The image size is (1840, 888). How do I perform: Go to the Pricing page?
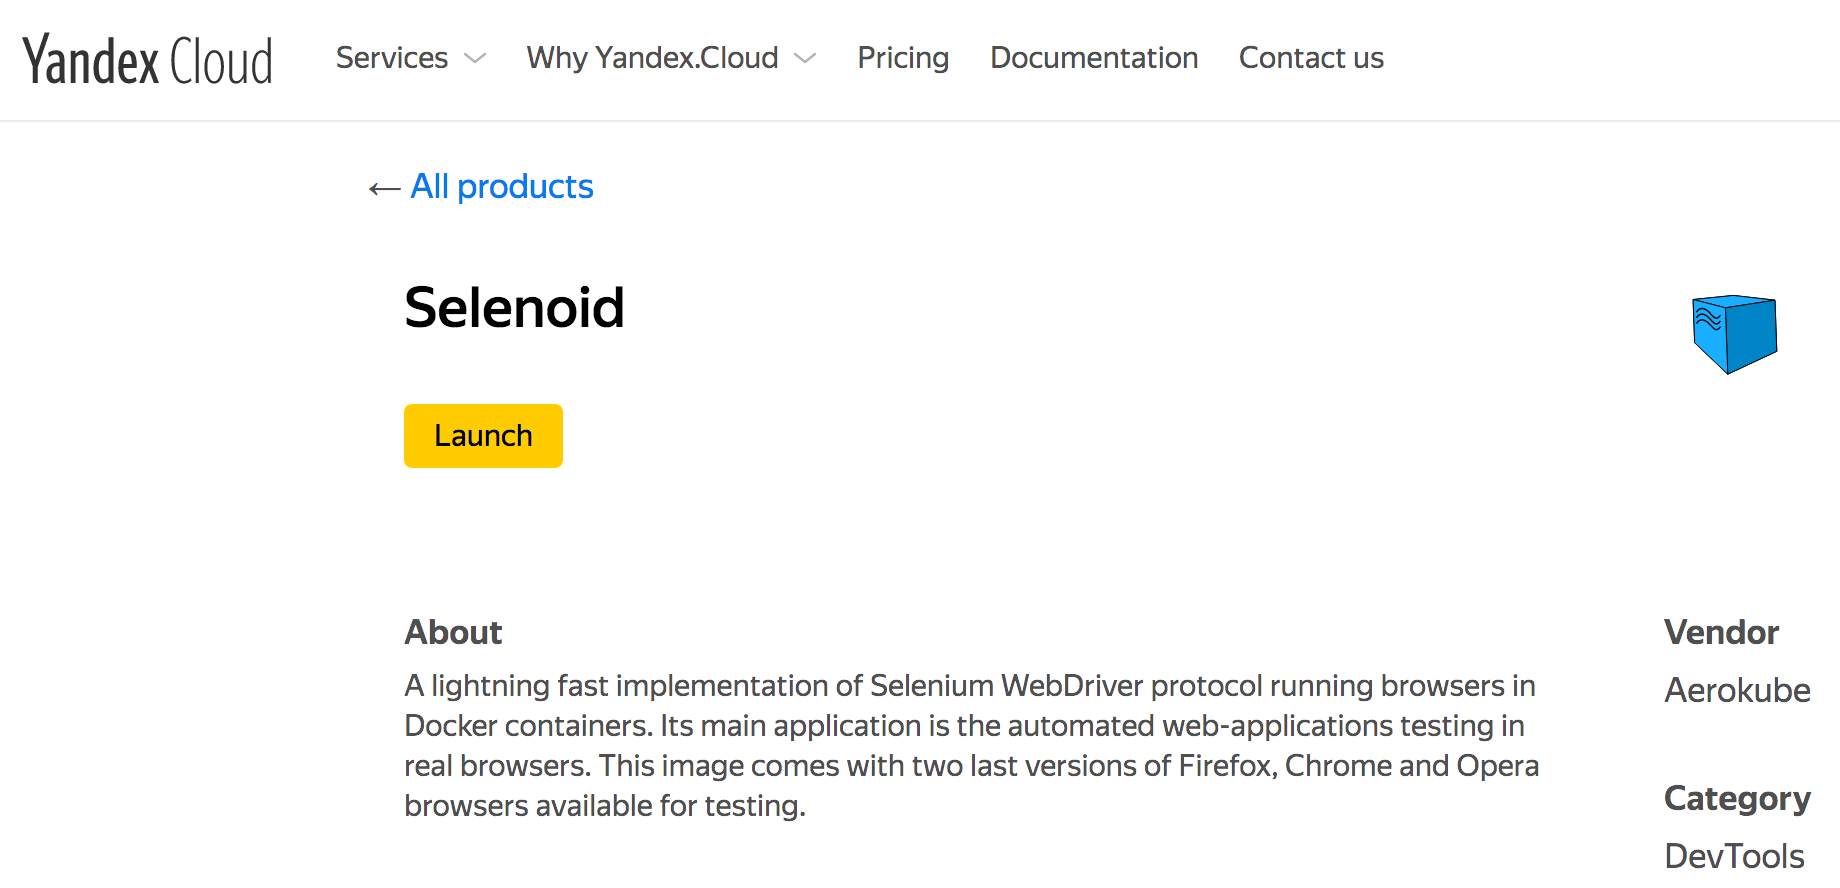click(x=903, y=58)
